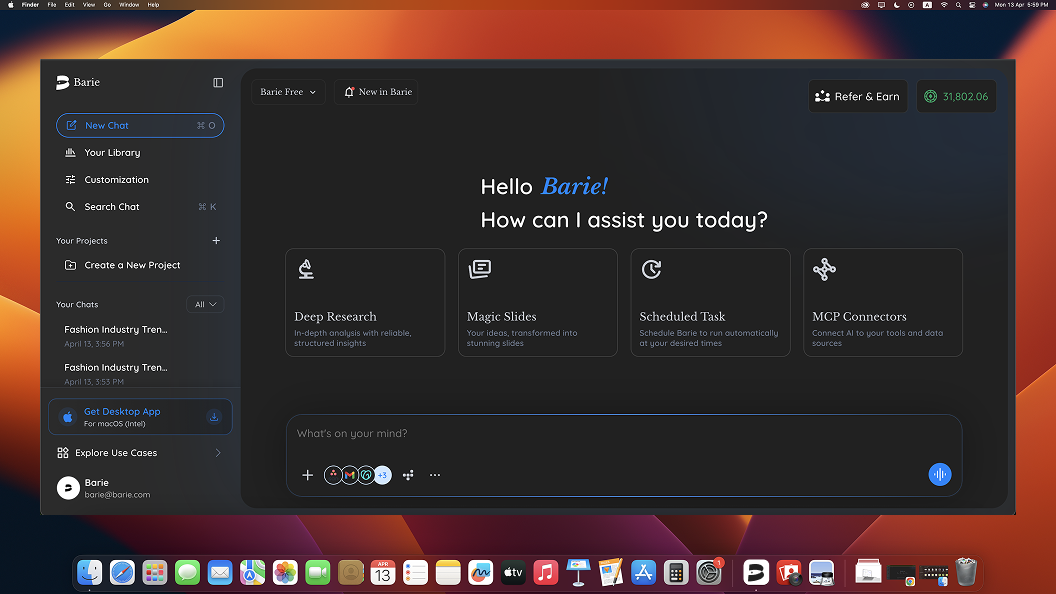Click the voice input waveform button
The image size is (1056, 594).
coord(939,475)
